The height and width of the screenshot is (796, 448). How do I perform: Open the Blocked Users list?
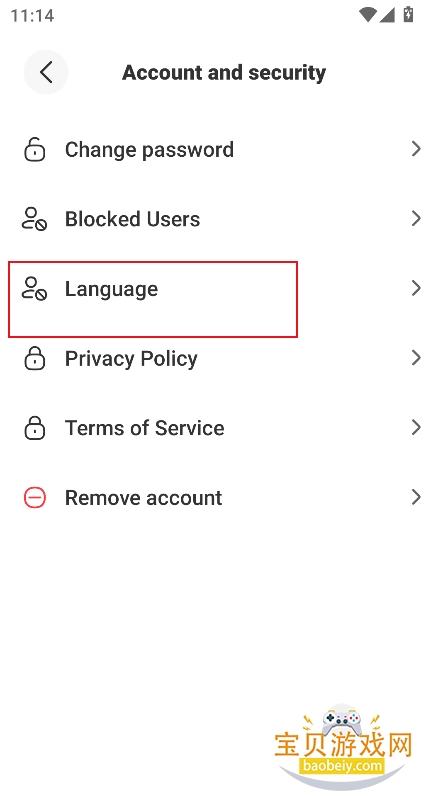point(224,219)
